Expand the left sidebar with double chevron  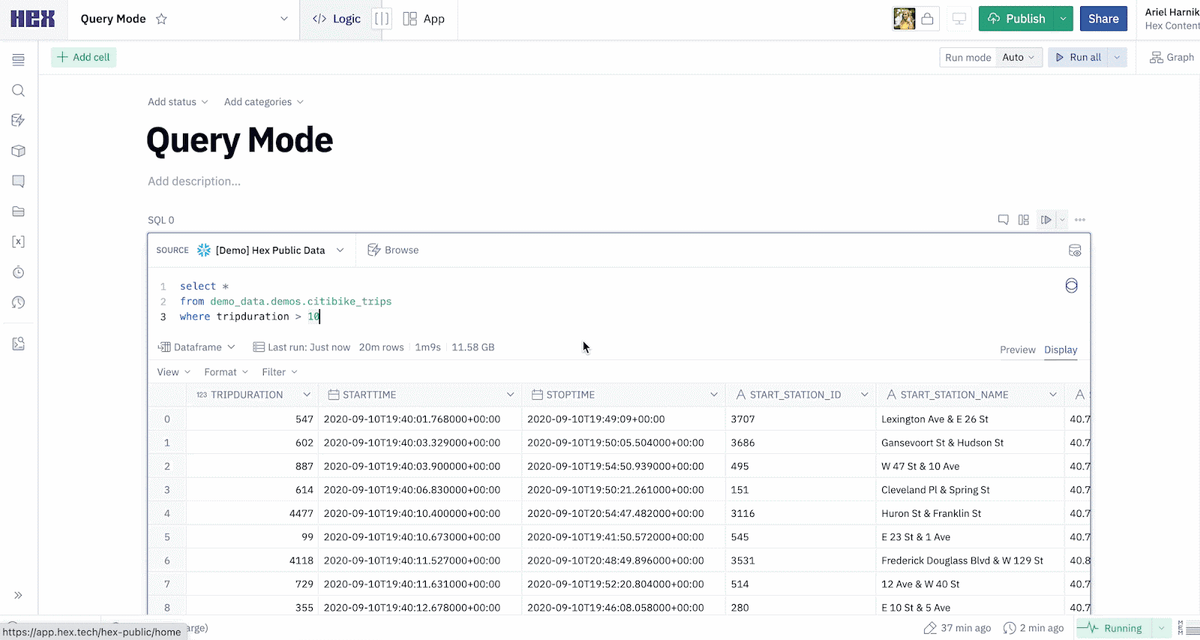coord(18,595)
